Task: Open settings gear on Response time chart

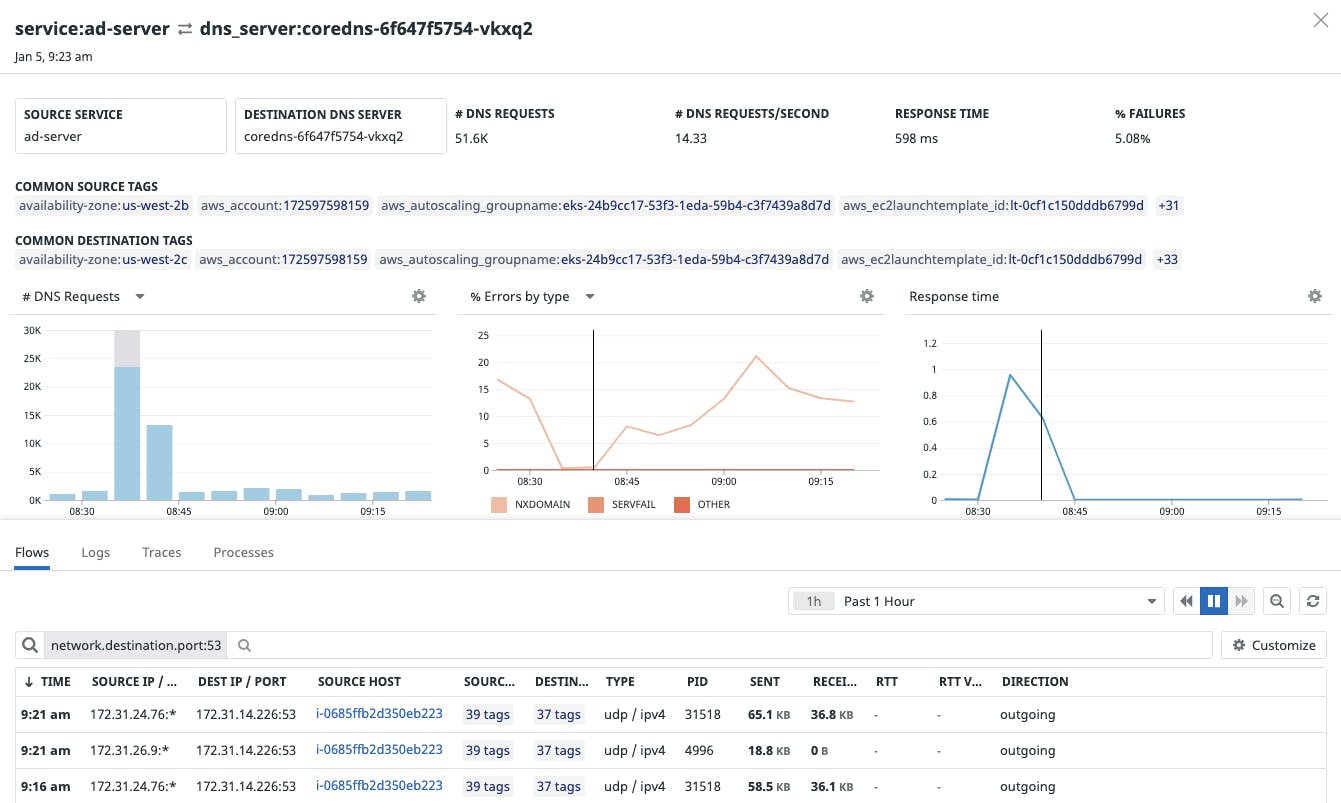Action: (1314, 296)
